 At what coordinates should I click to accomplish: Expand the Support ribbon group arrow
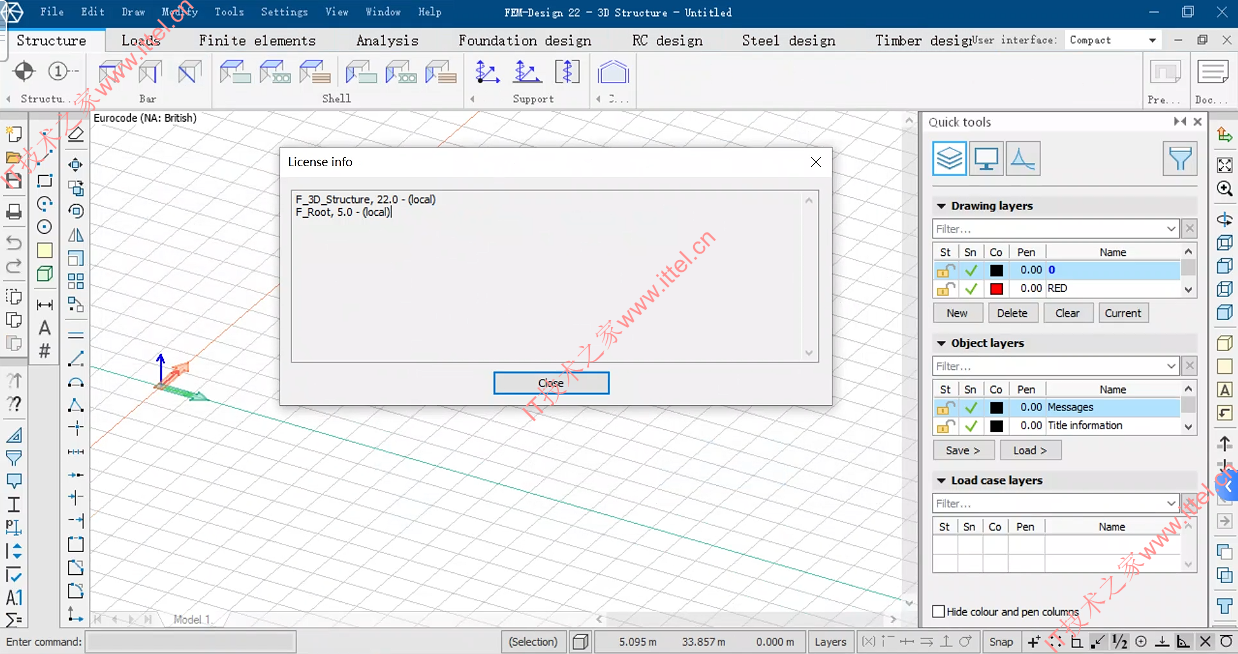tap(472, 99)
